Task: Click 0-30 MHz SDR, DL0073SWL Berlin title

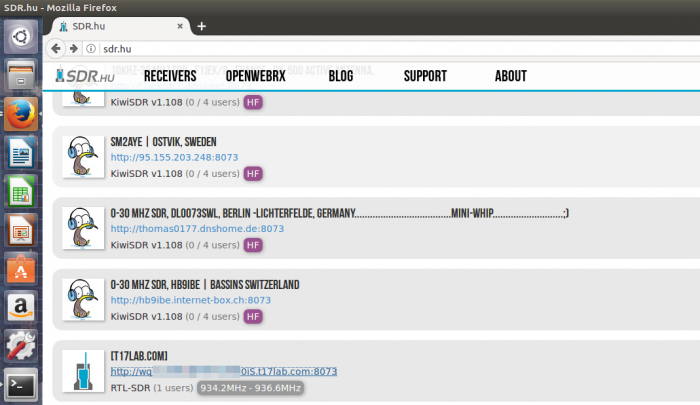Action: (339, 213)
